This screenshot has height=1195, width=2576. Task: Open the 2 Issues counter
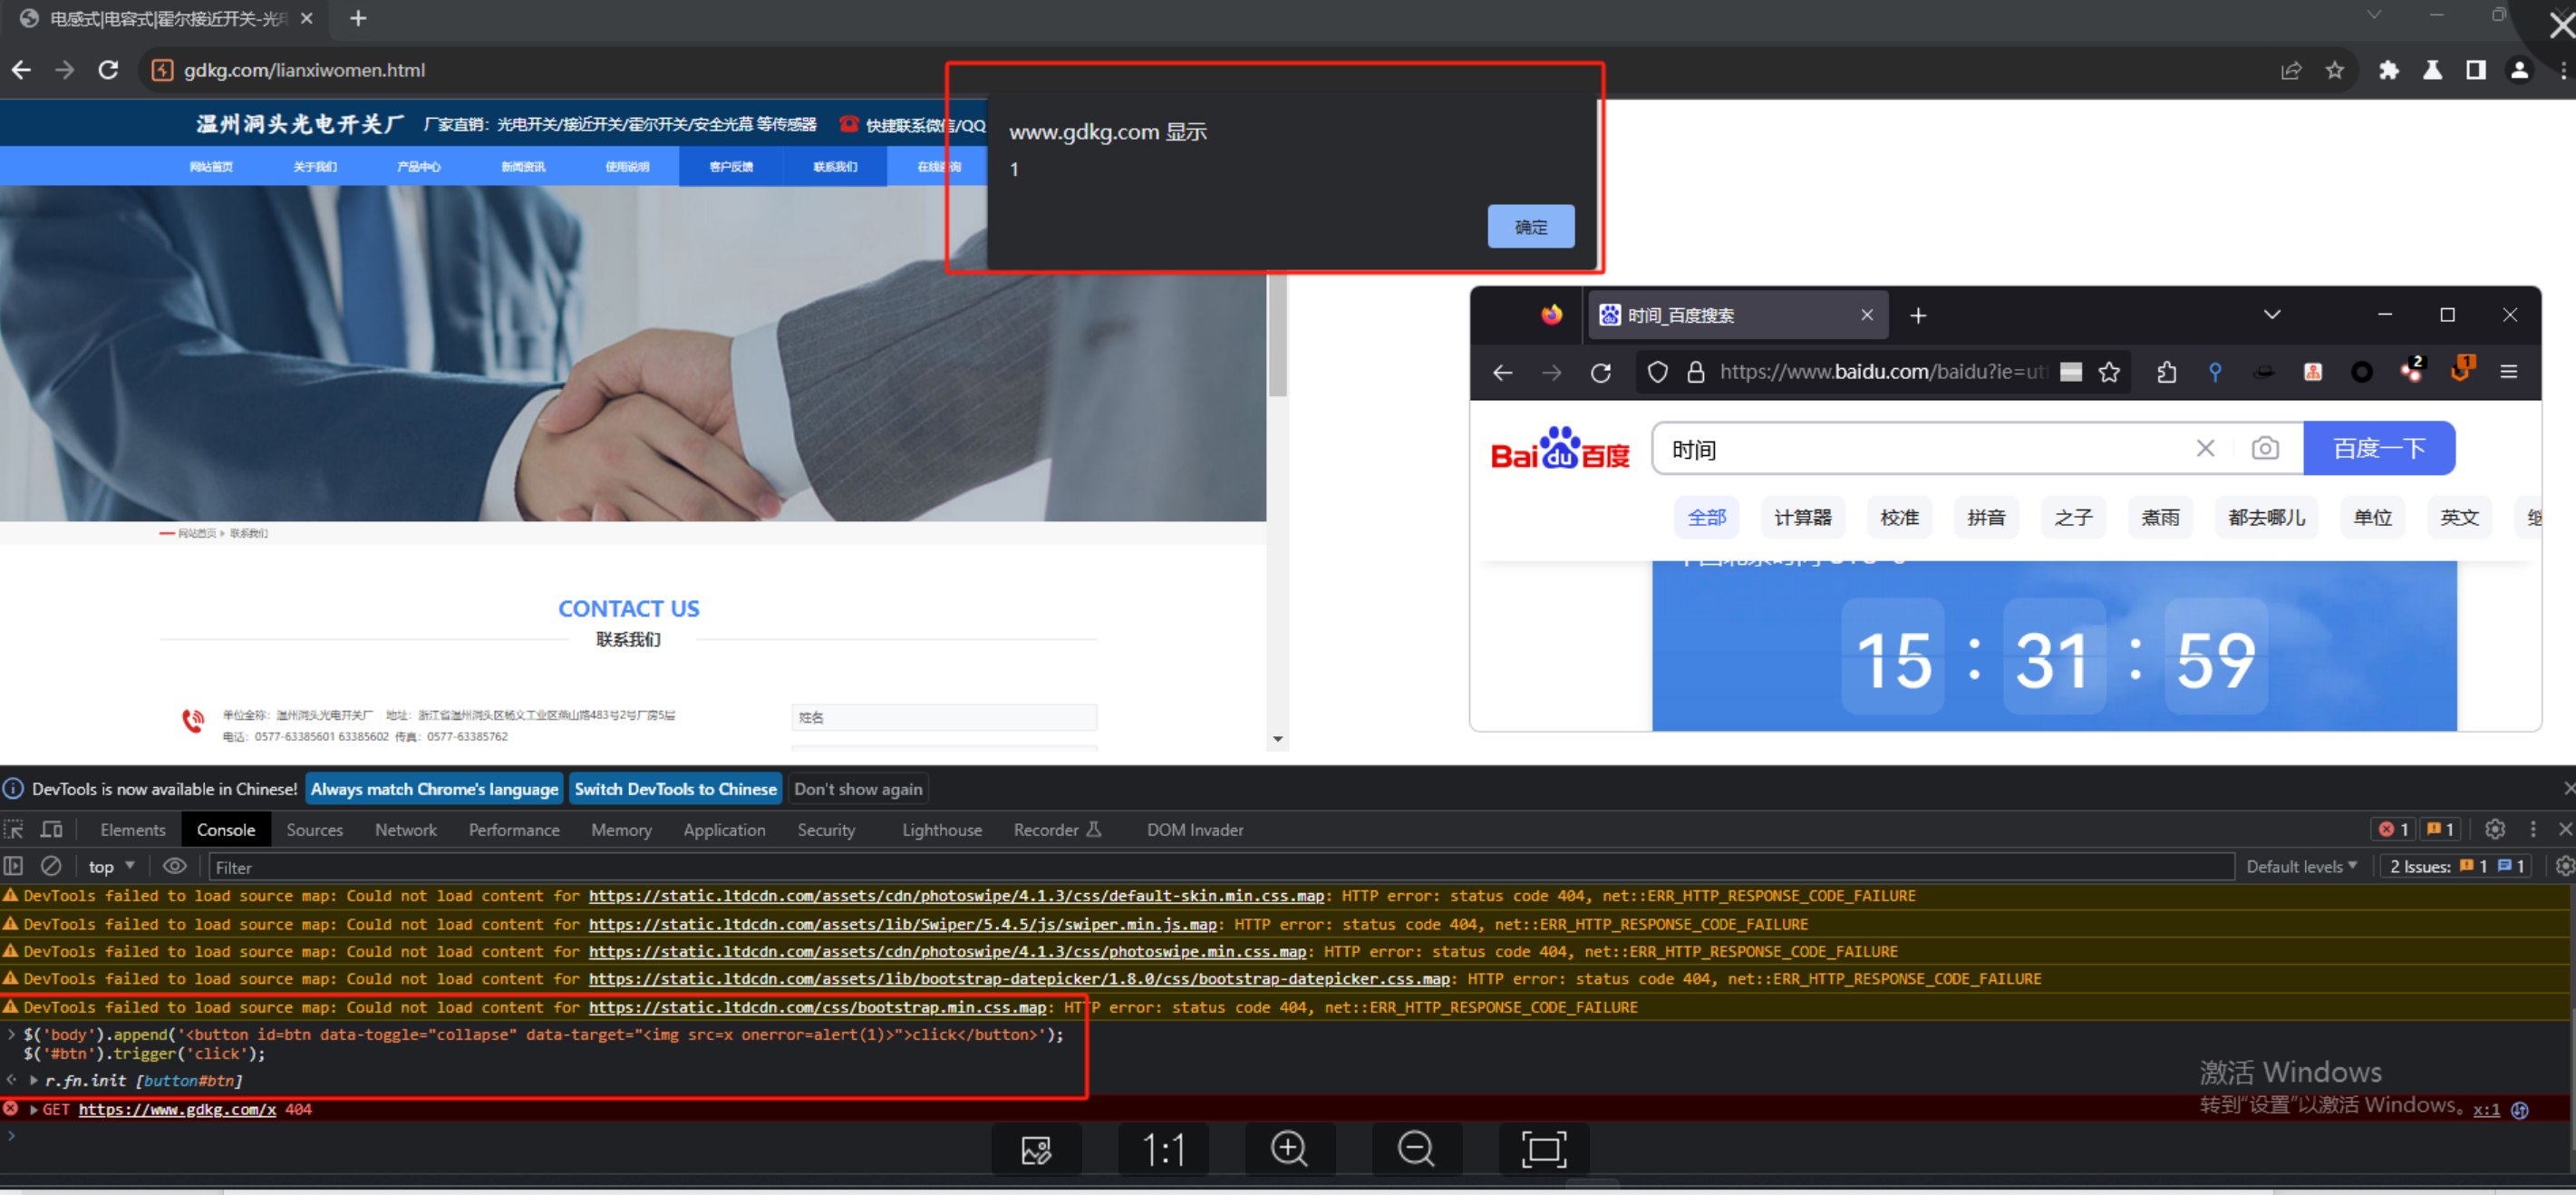click(2456, 866)
